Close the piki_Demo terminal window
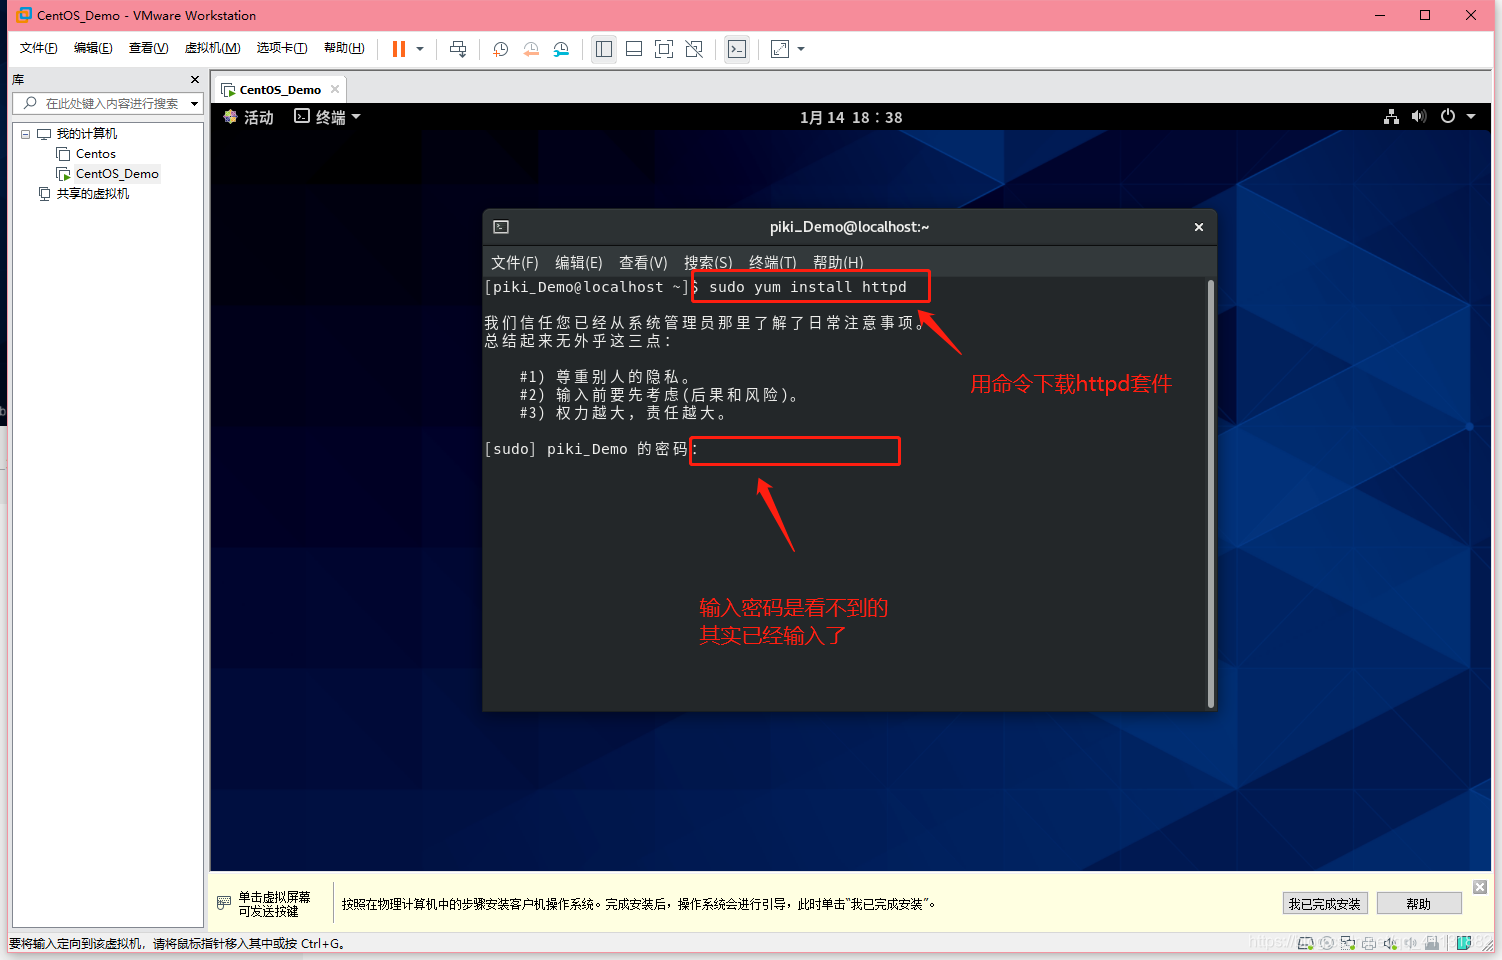 point(1199,227)
